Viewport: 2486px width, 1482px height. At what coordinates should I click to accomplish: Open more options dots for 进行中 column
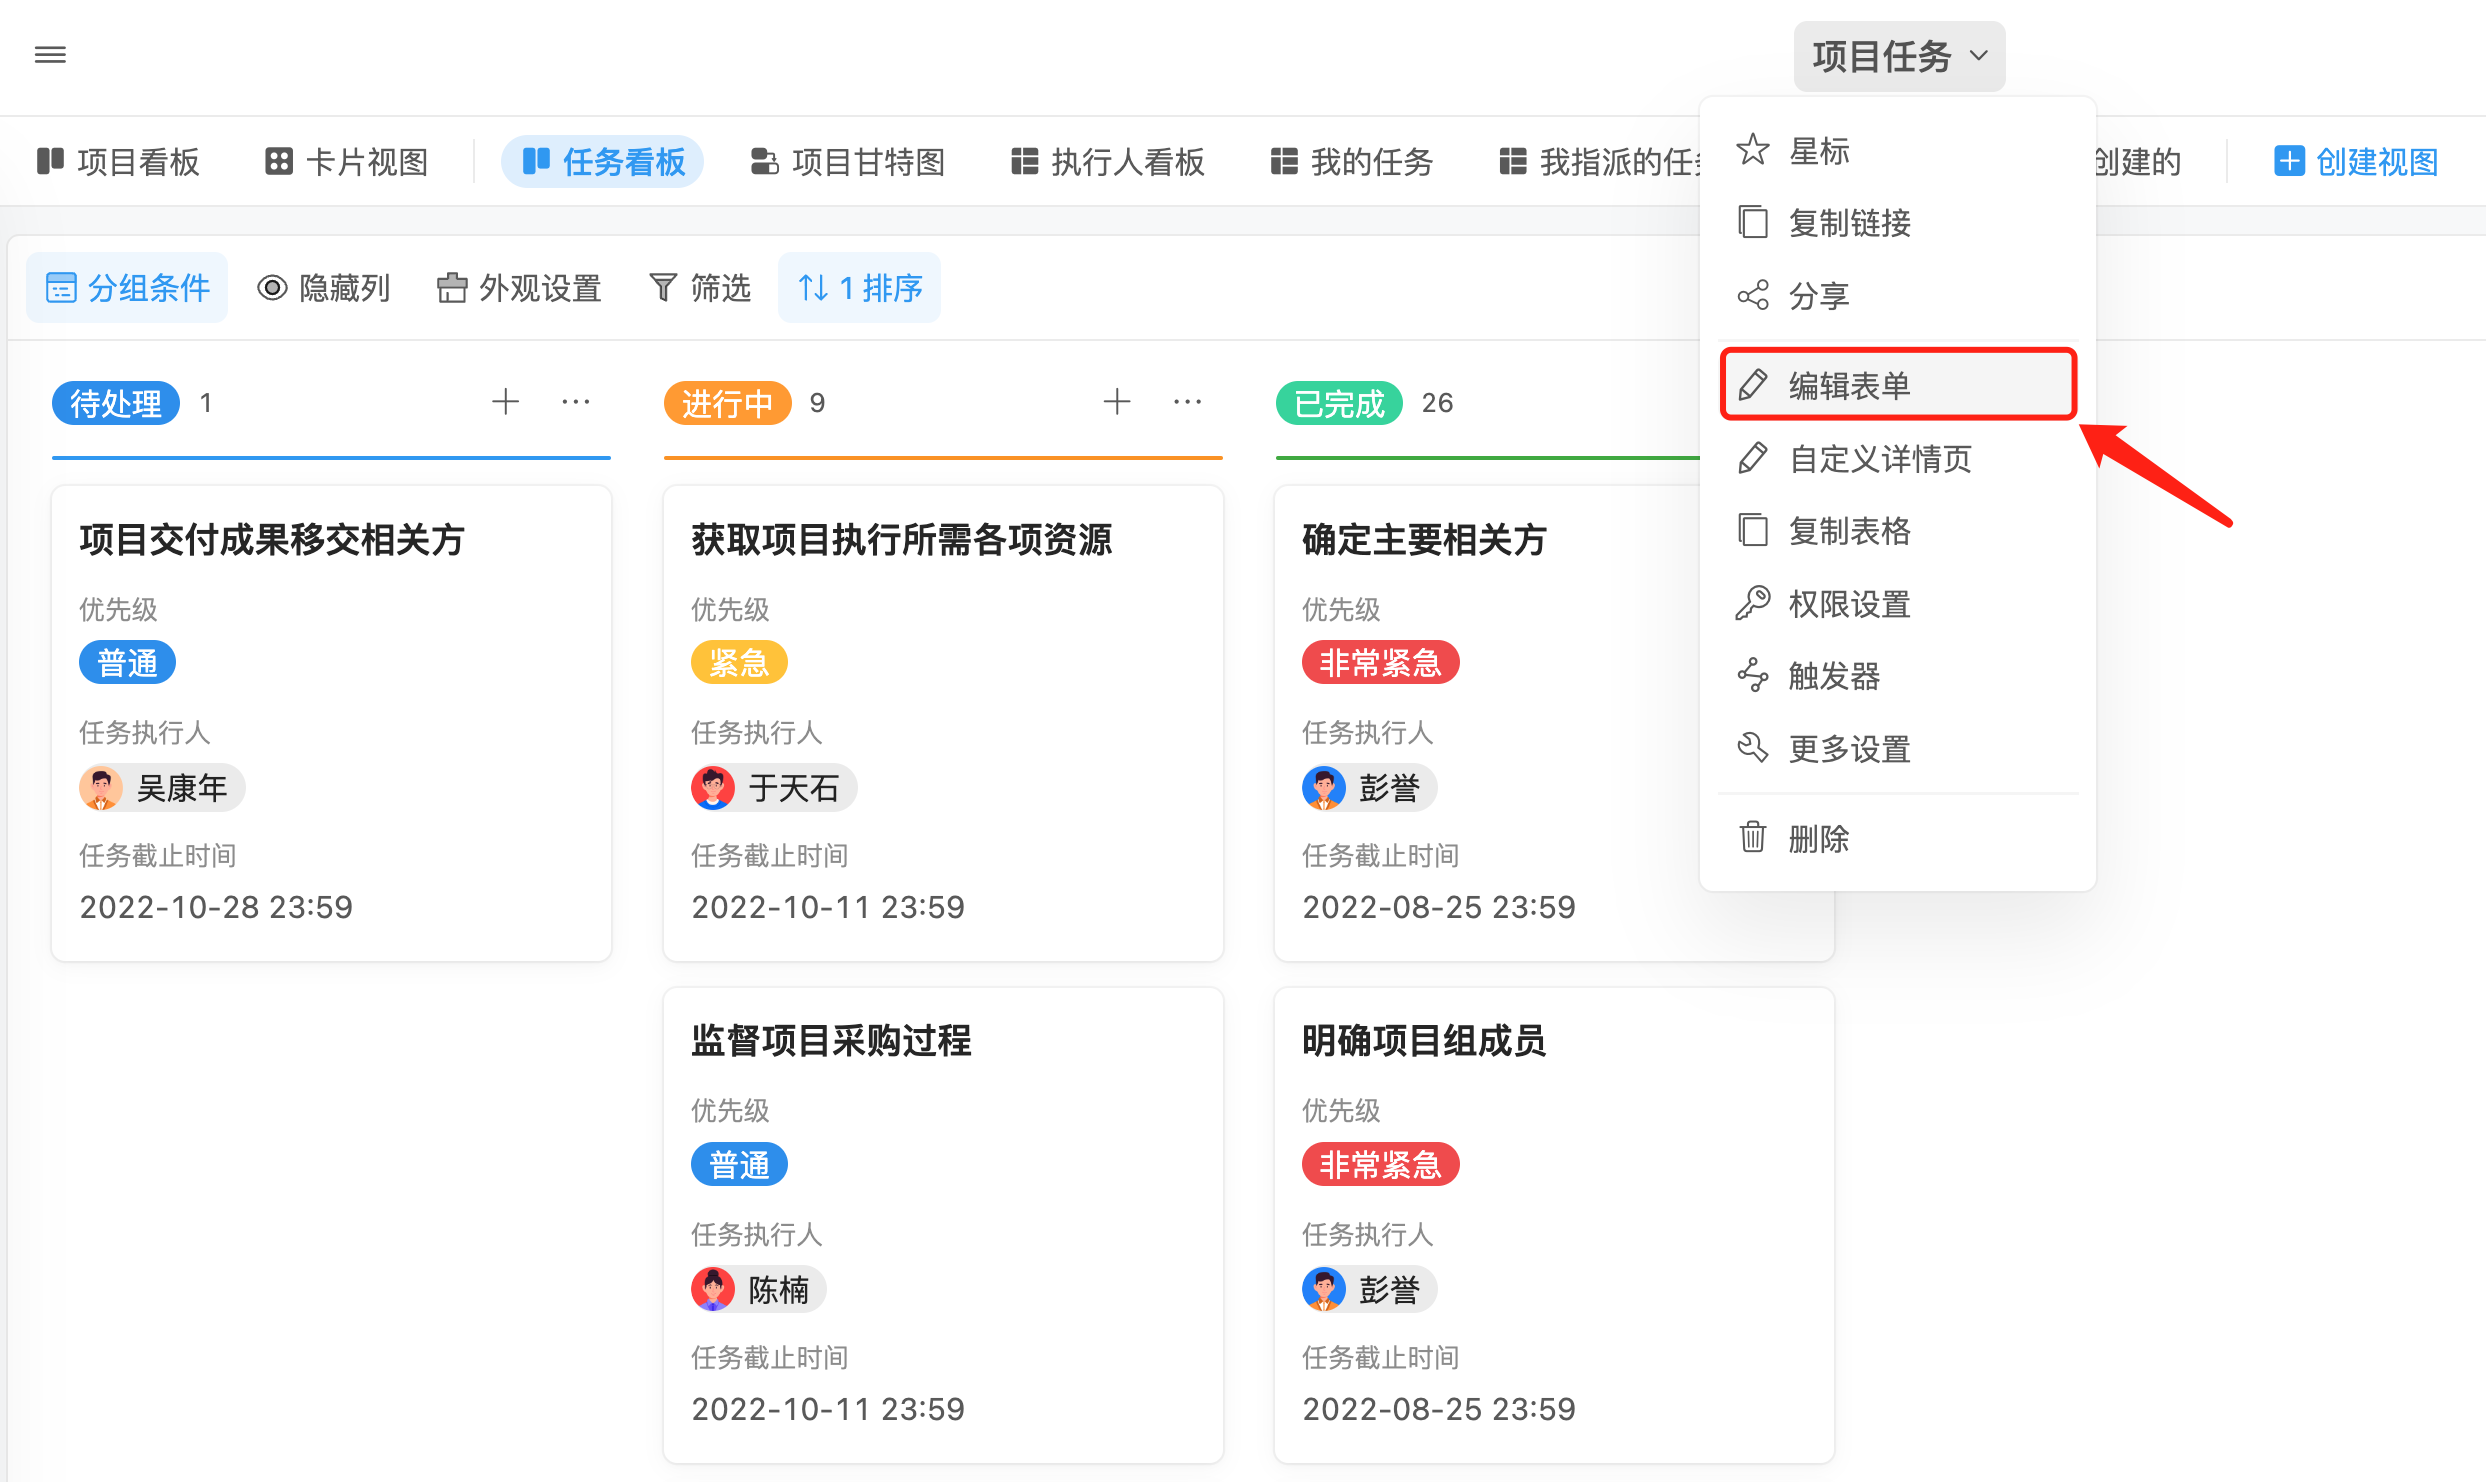(1187, 402)
